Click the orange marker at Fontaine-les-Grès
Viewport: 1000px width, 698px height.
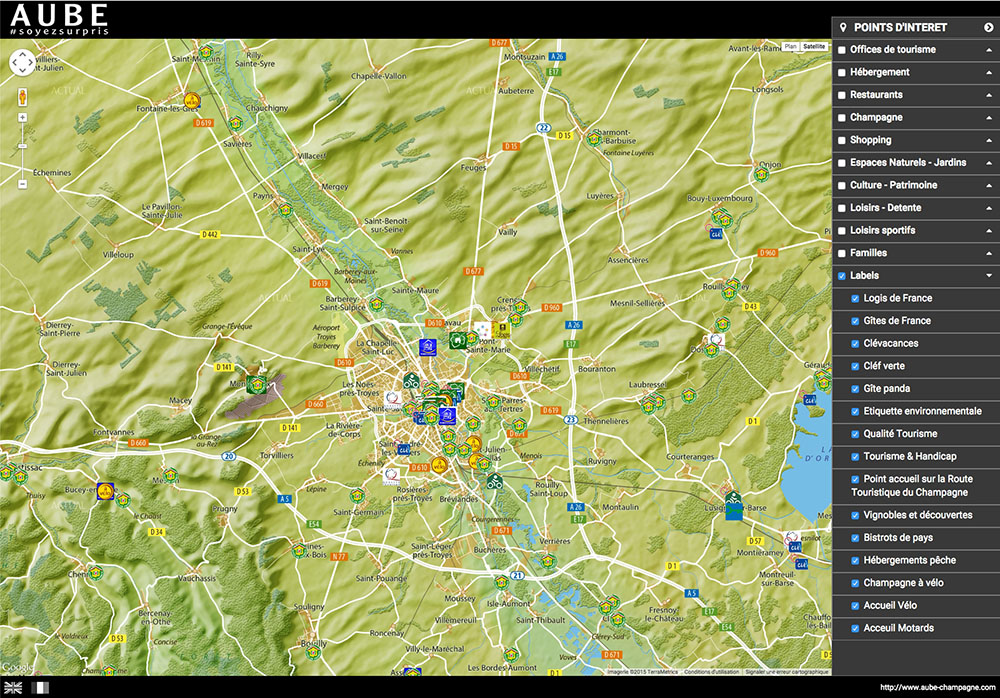191,101
